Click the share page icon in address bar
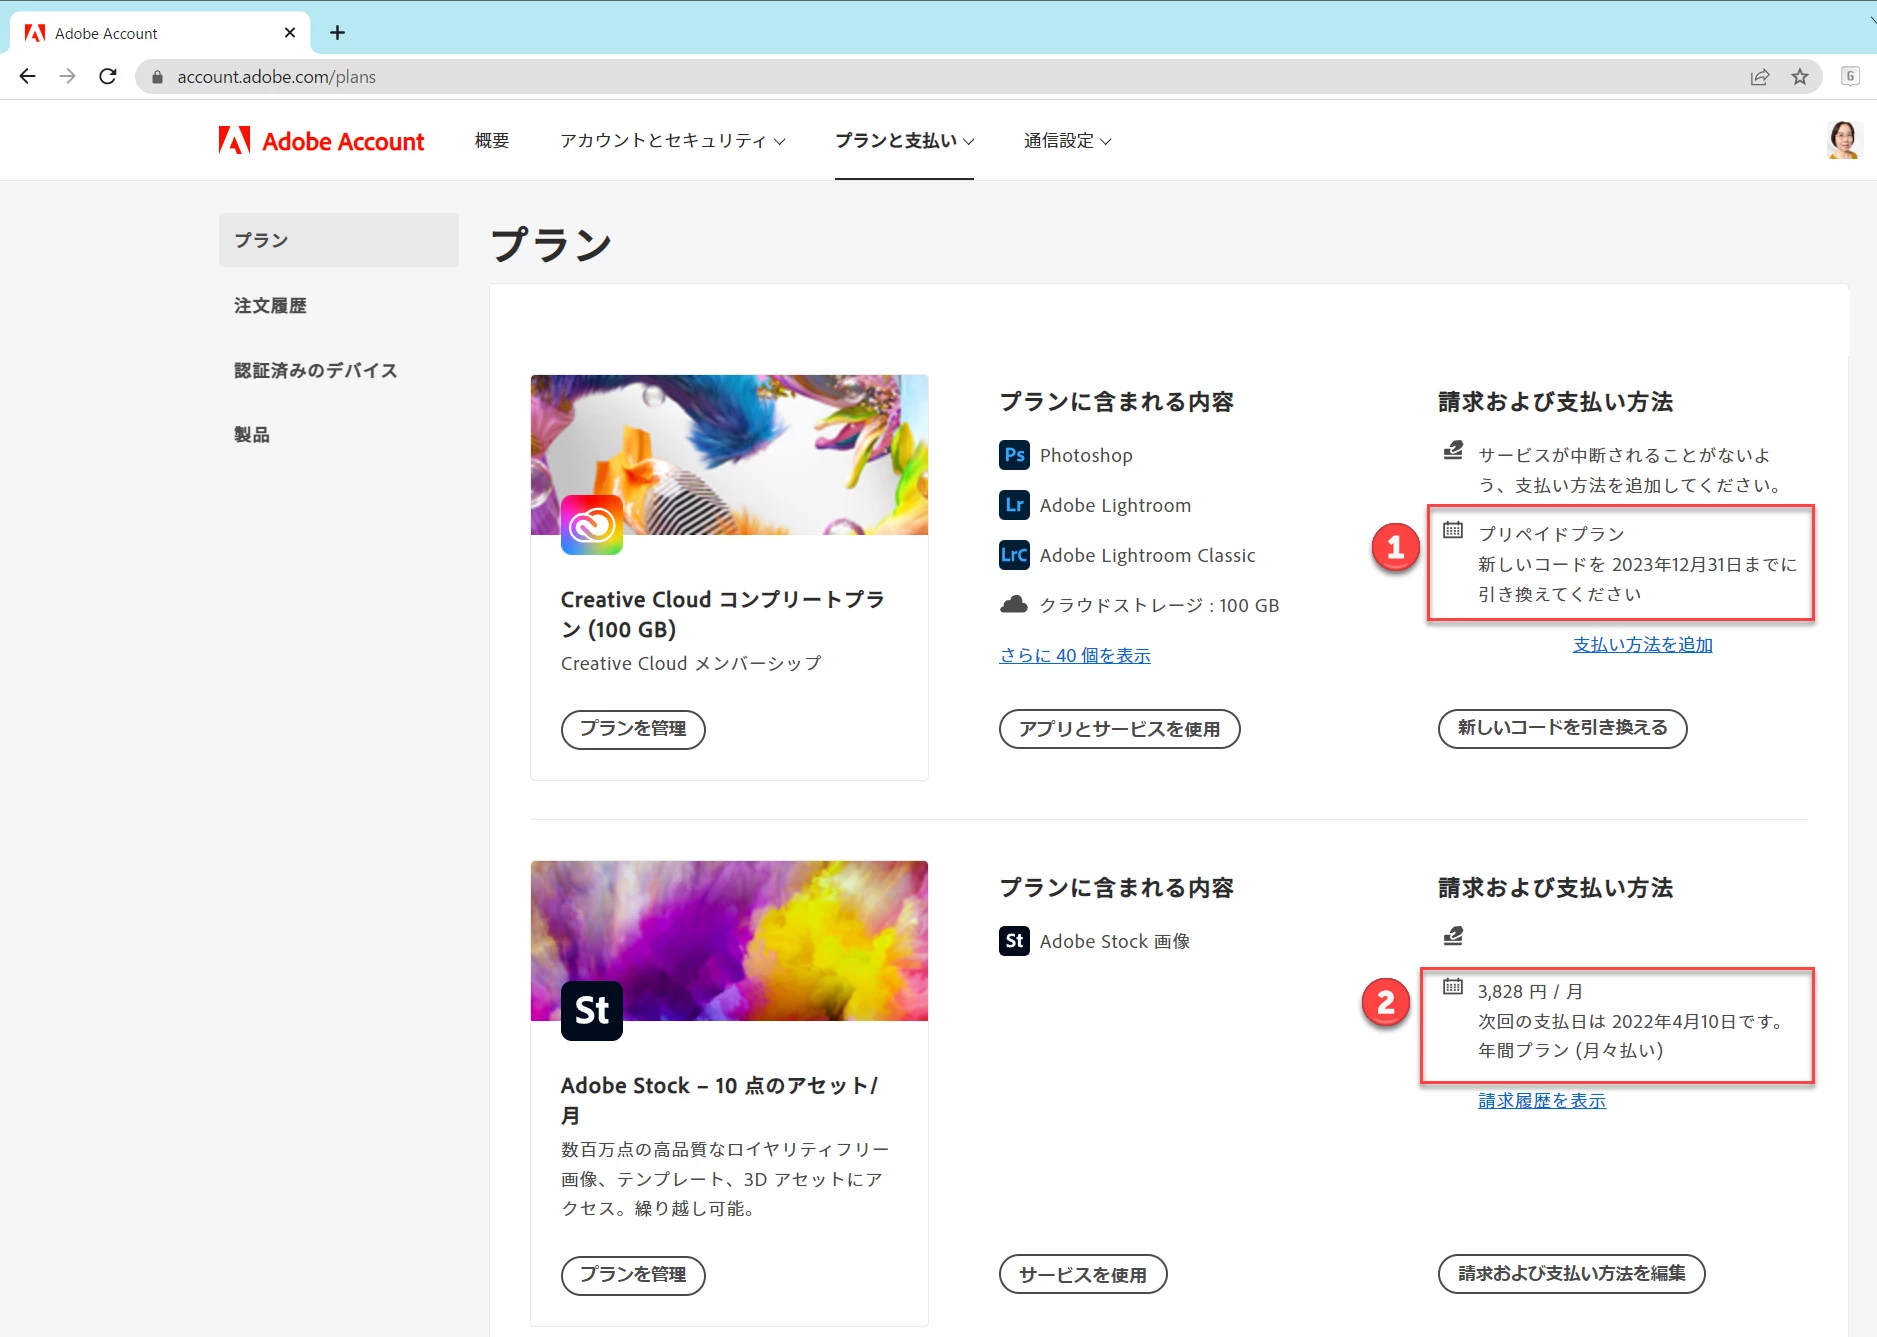This screenshot has width=1877, height=1337. point(1760,77)
